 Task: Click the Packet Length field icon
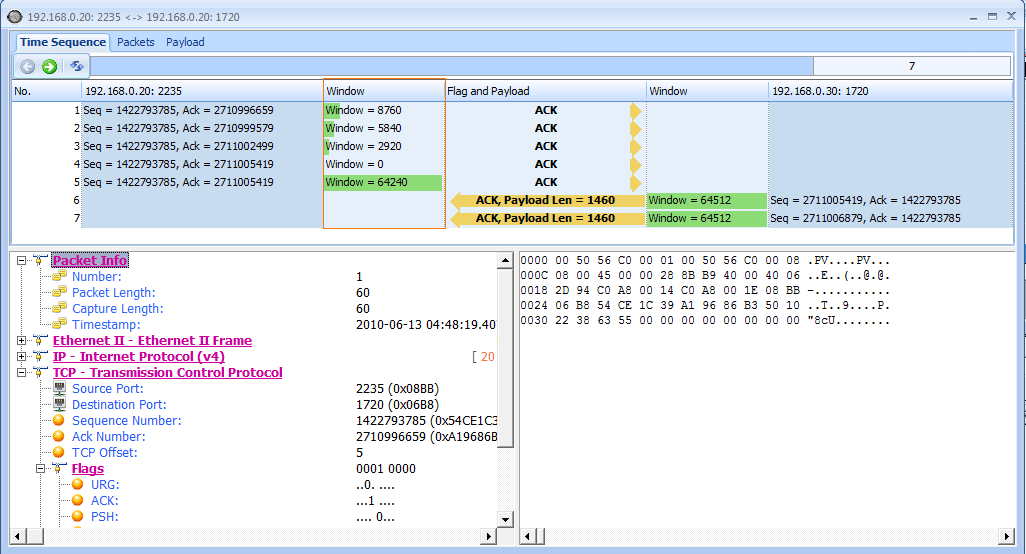click(60, 291)
